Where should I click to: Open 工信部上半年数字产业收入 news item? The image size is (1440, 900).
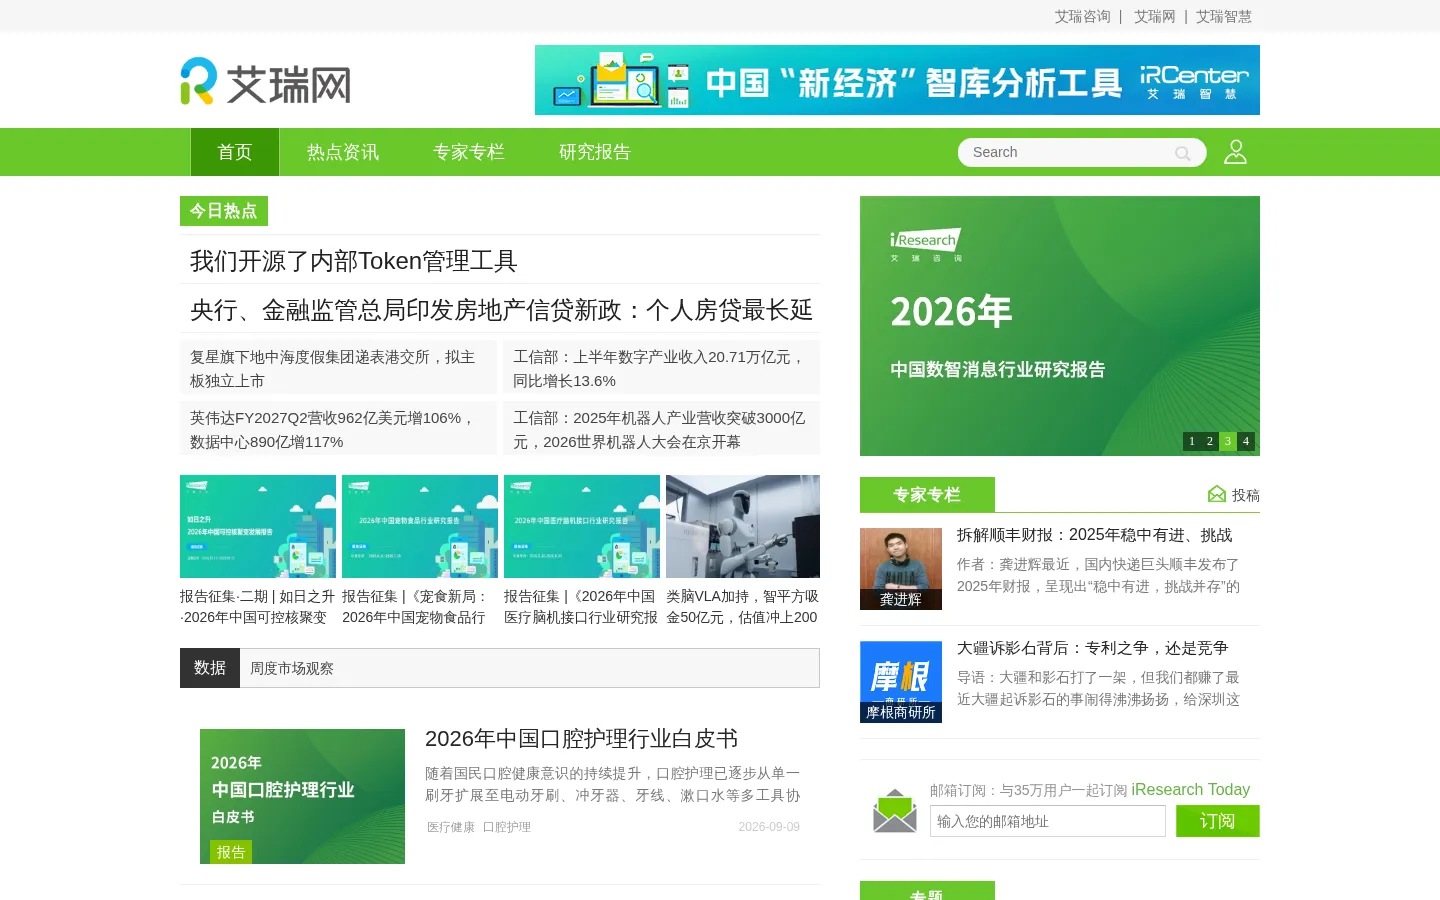pyautogui.click(x=661, y=369)
